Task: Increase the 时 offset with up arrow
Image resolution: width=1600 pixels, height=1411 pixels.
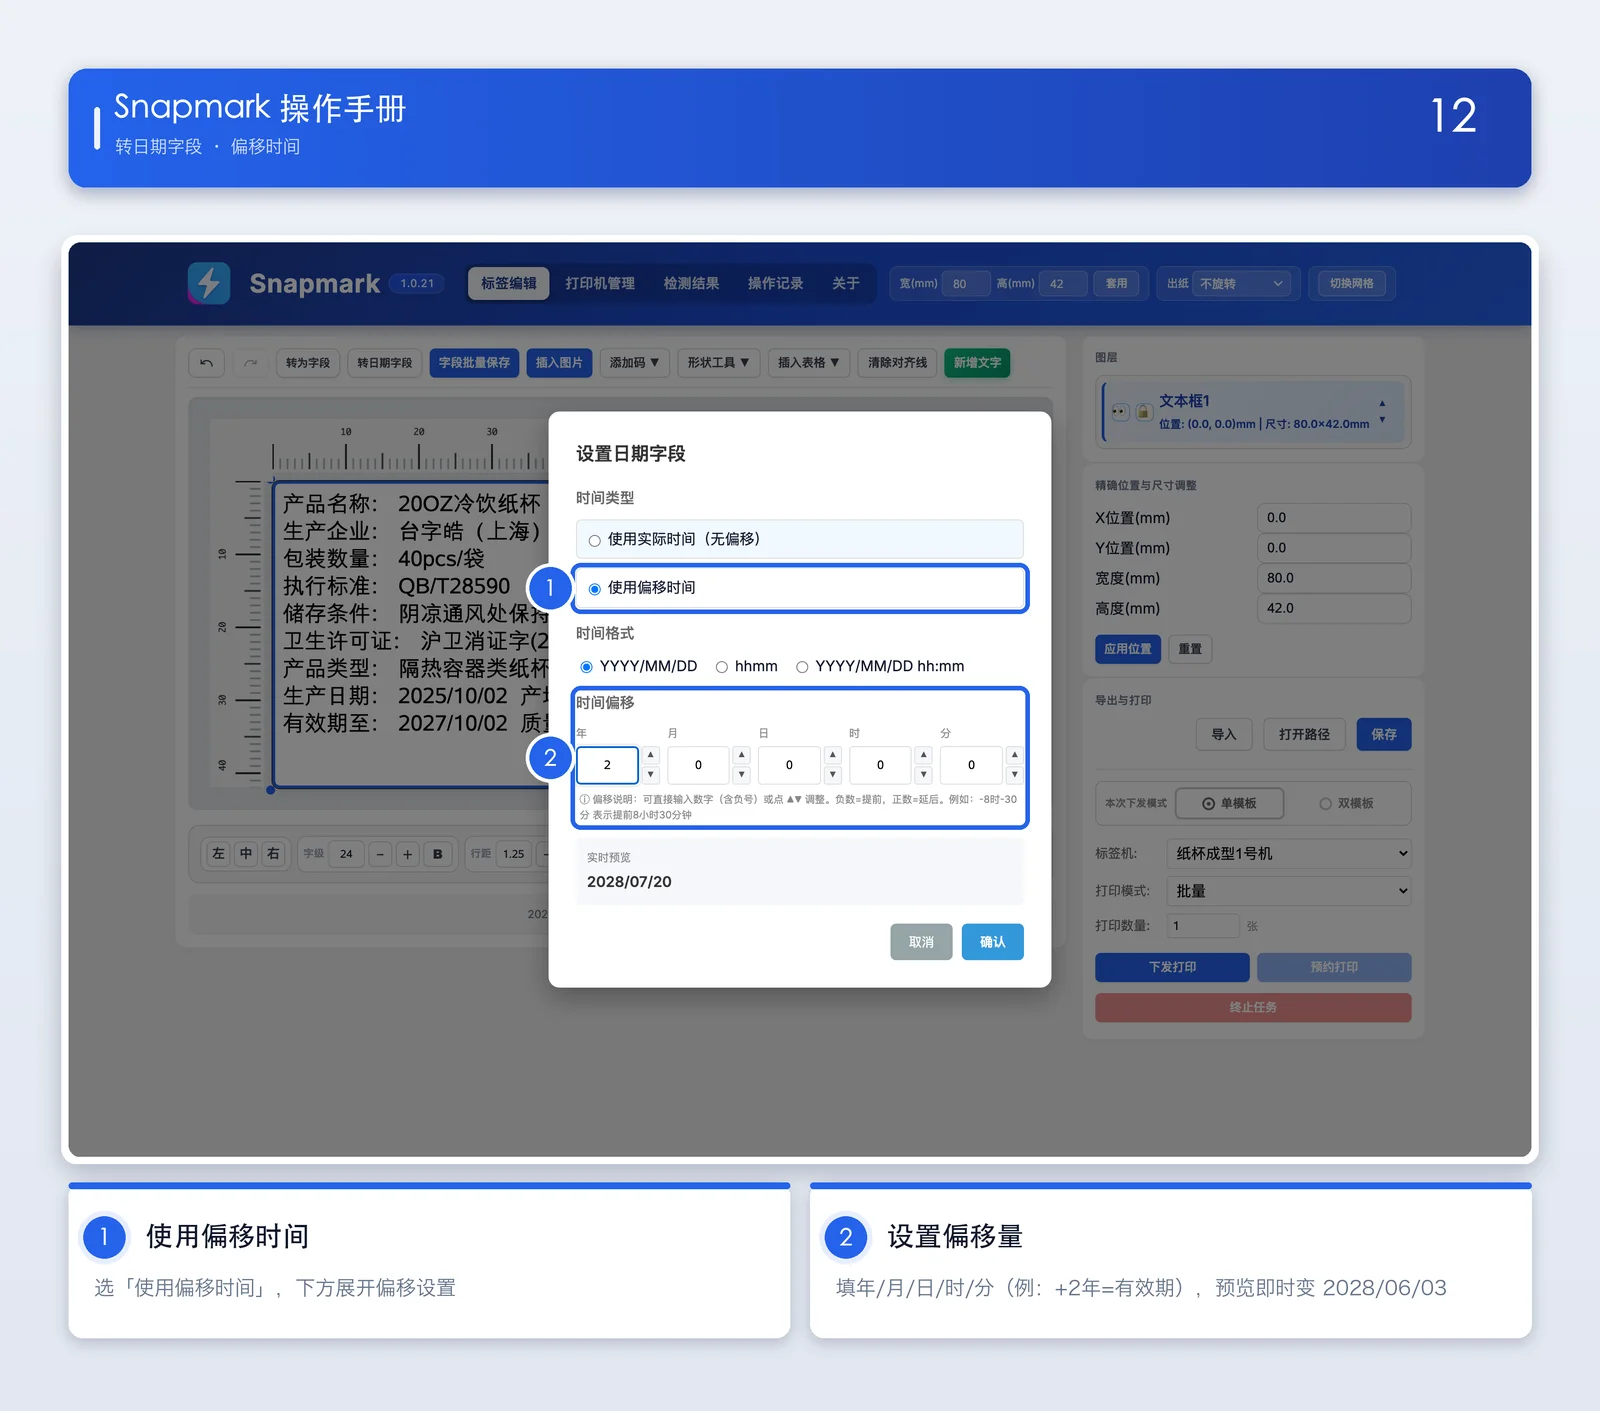Action: pyautogui.click(x=924, y=755)
